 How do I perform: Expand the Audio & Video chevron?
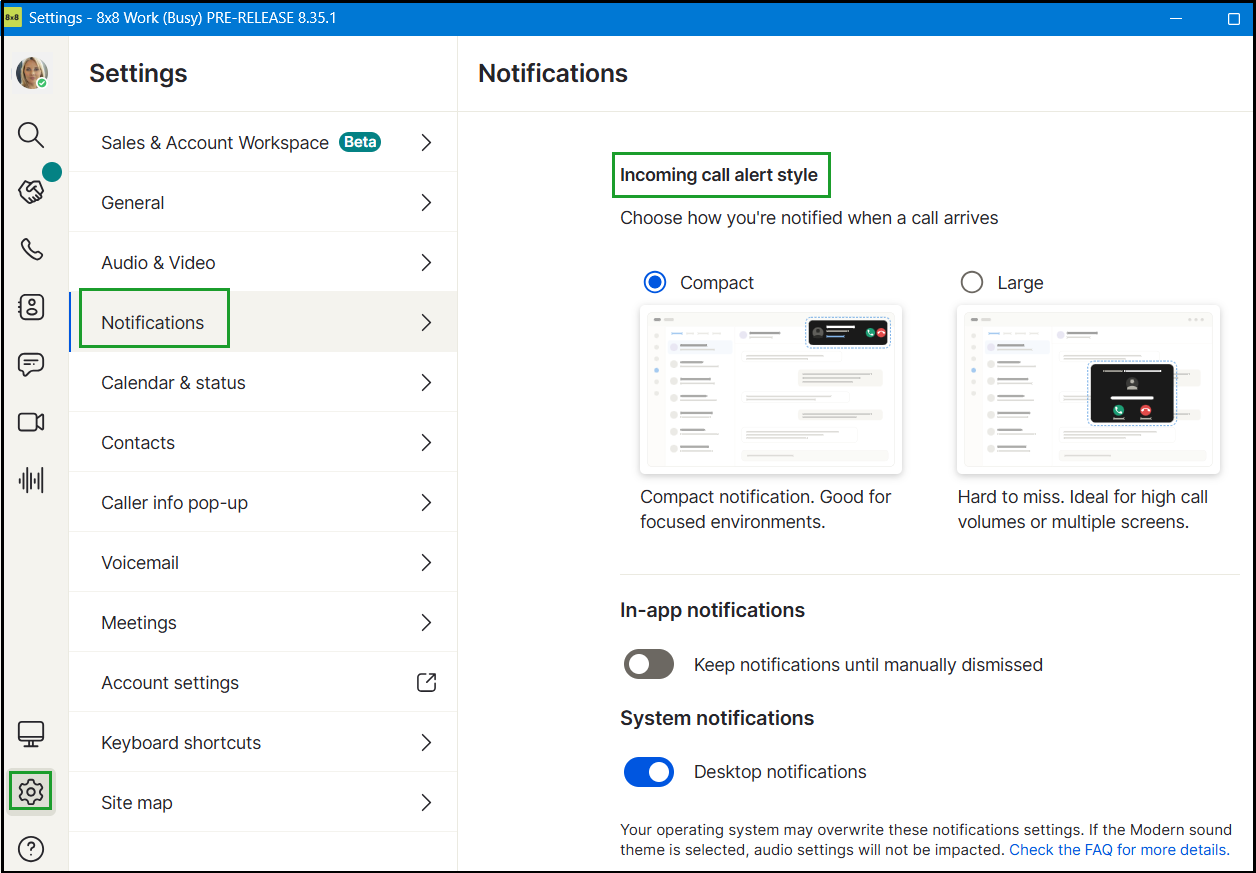pyautogui.click(x=426, y=262)
